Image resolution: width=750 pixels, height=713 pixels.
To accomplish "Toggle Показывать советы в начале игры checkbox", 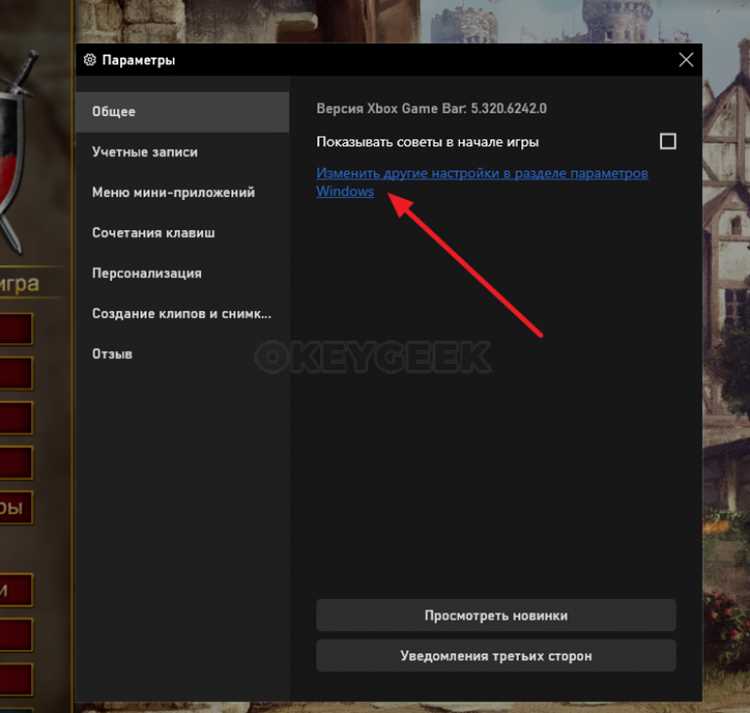I will click(668, 142).
